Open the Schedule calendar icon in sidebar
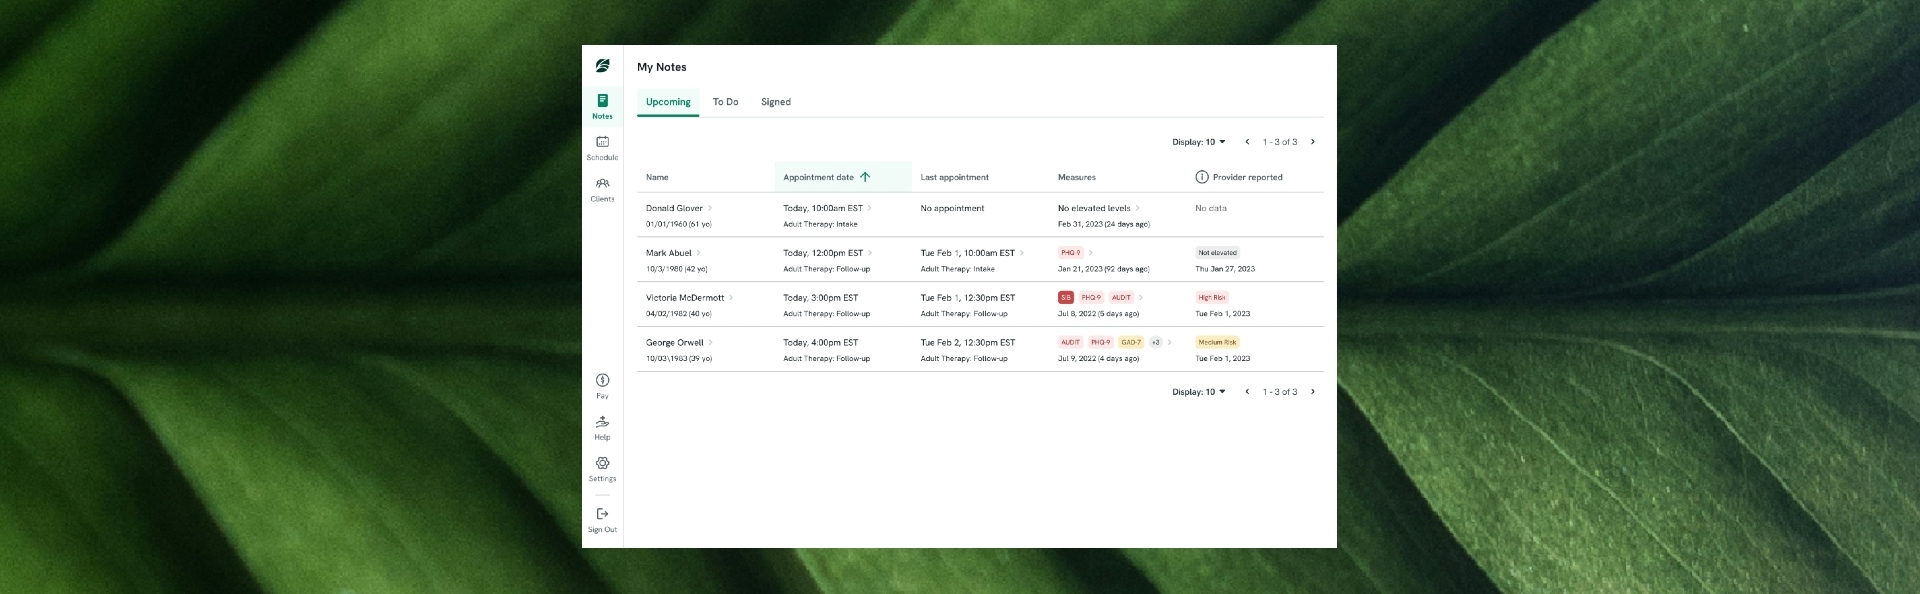1920x594 pixels. click(x=602, y=142)
